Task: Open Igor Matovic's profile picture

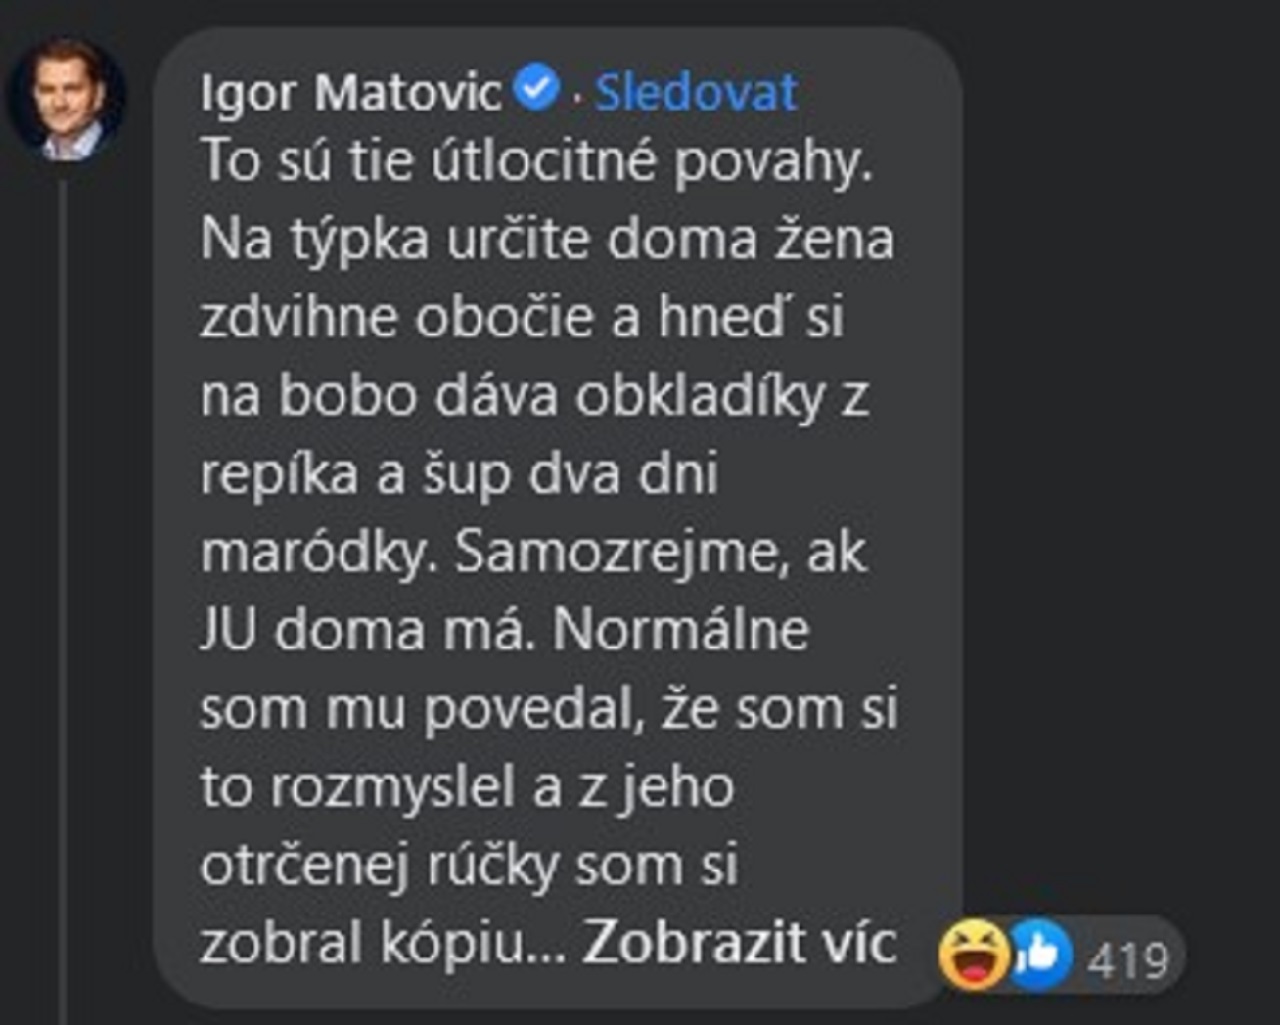Action: pos(67,99)
